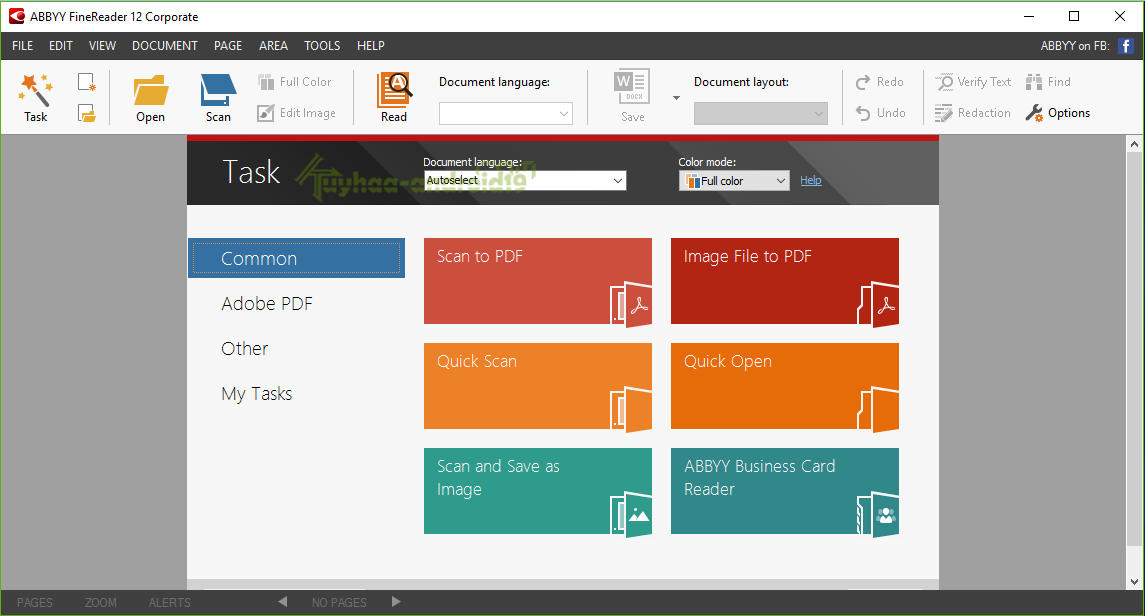Launch the Scan to PDF task
This screenshot has height=616, width=1145.
click(x=538, y=281)
